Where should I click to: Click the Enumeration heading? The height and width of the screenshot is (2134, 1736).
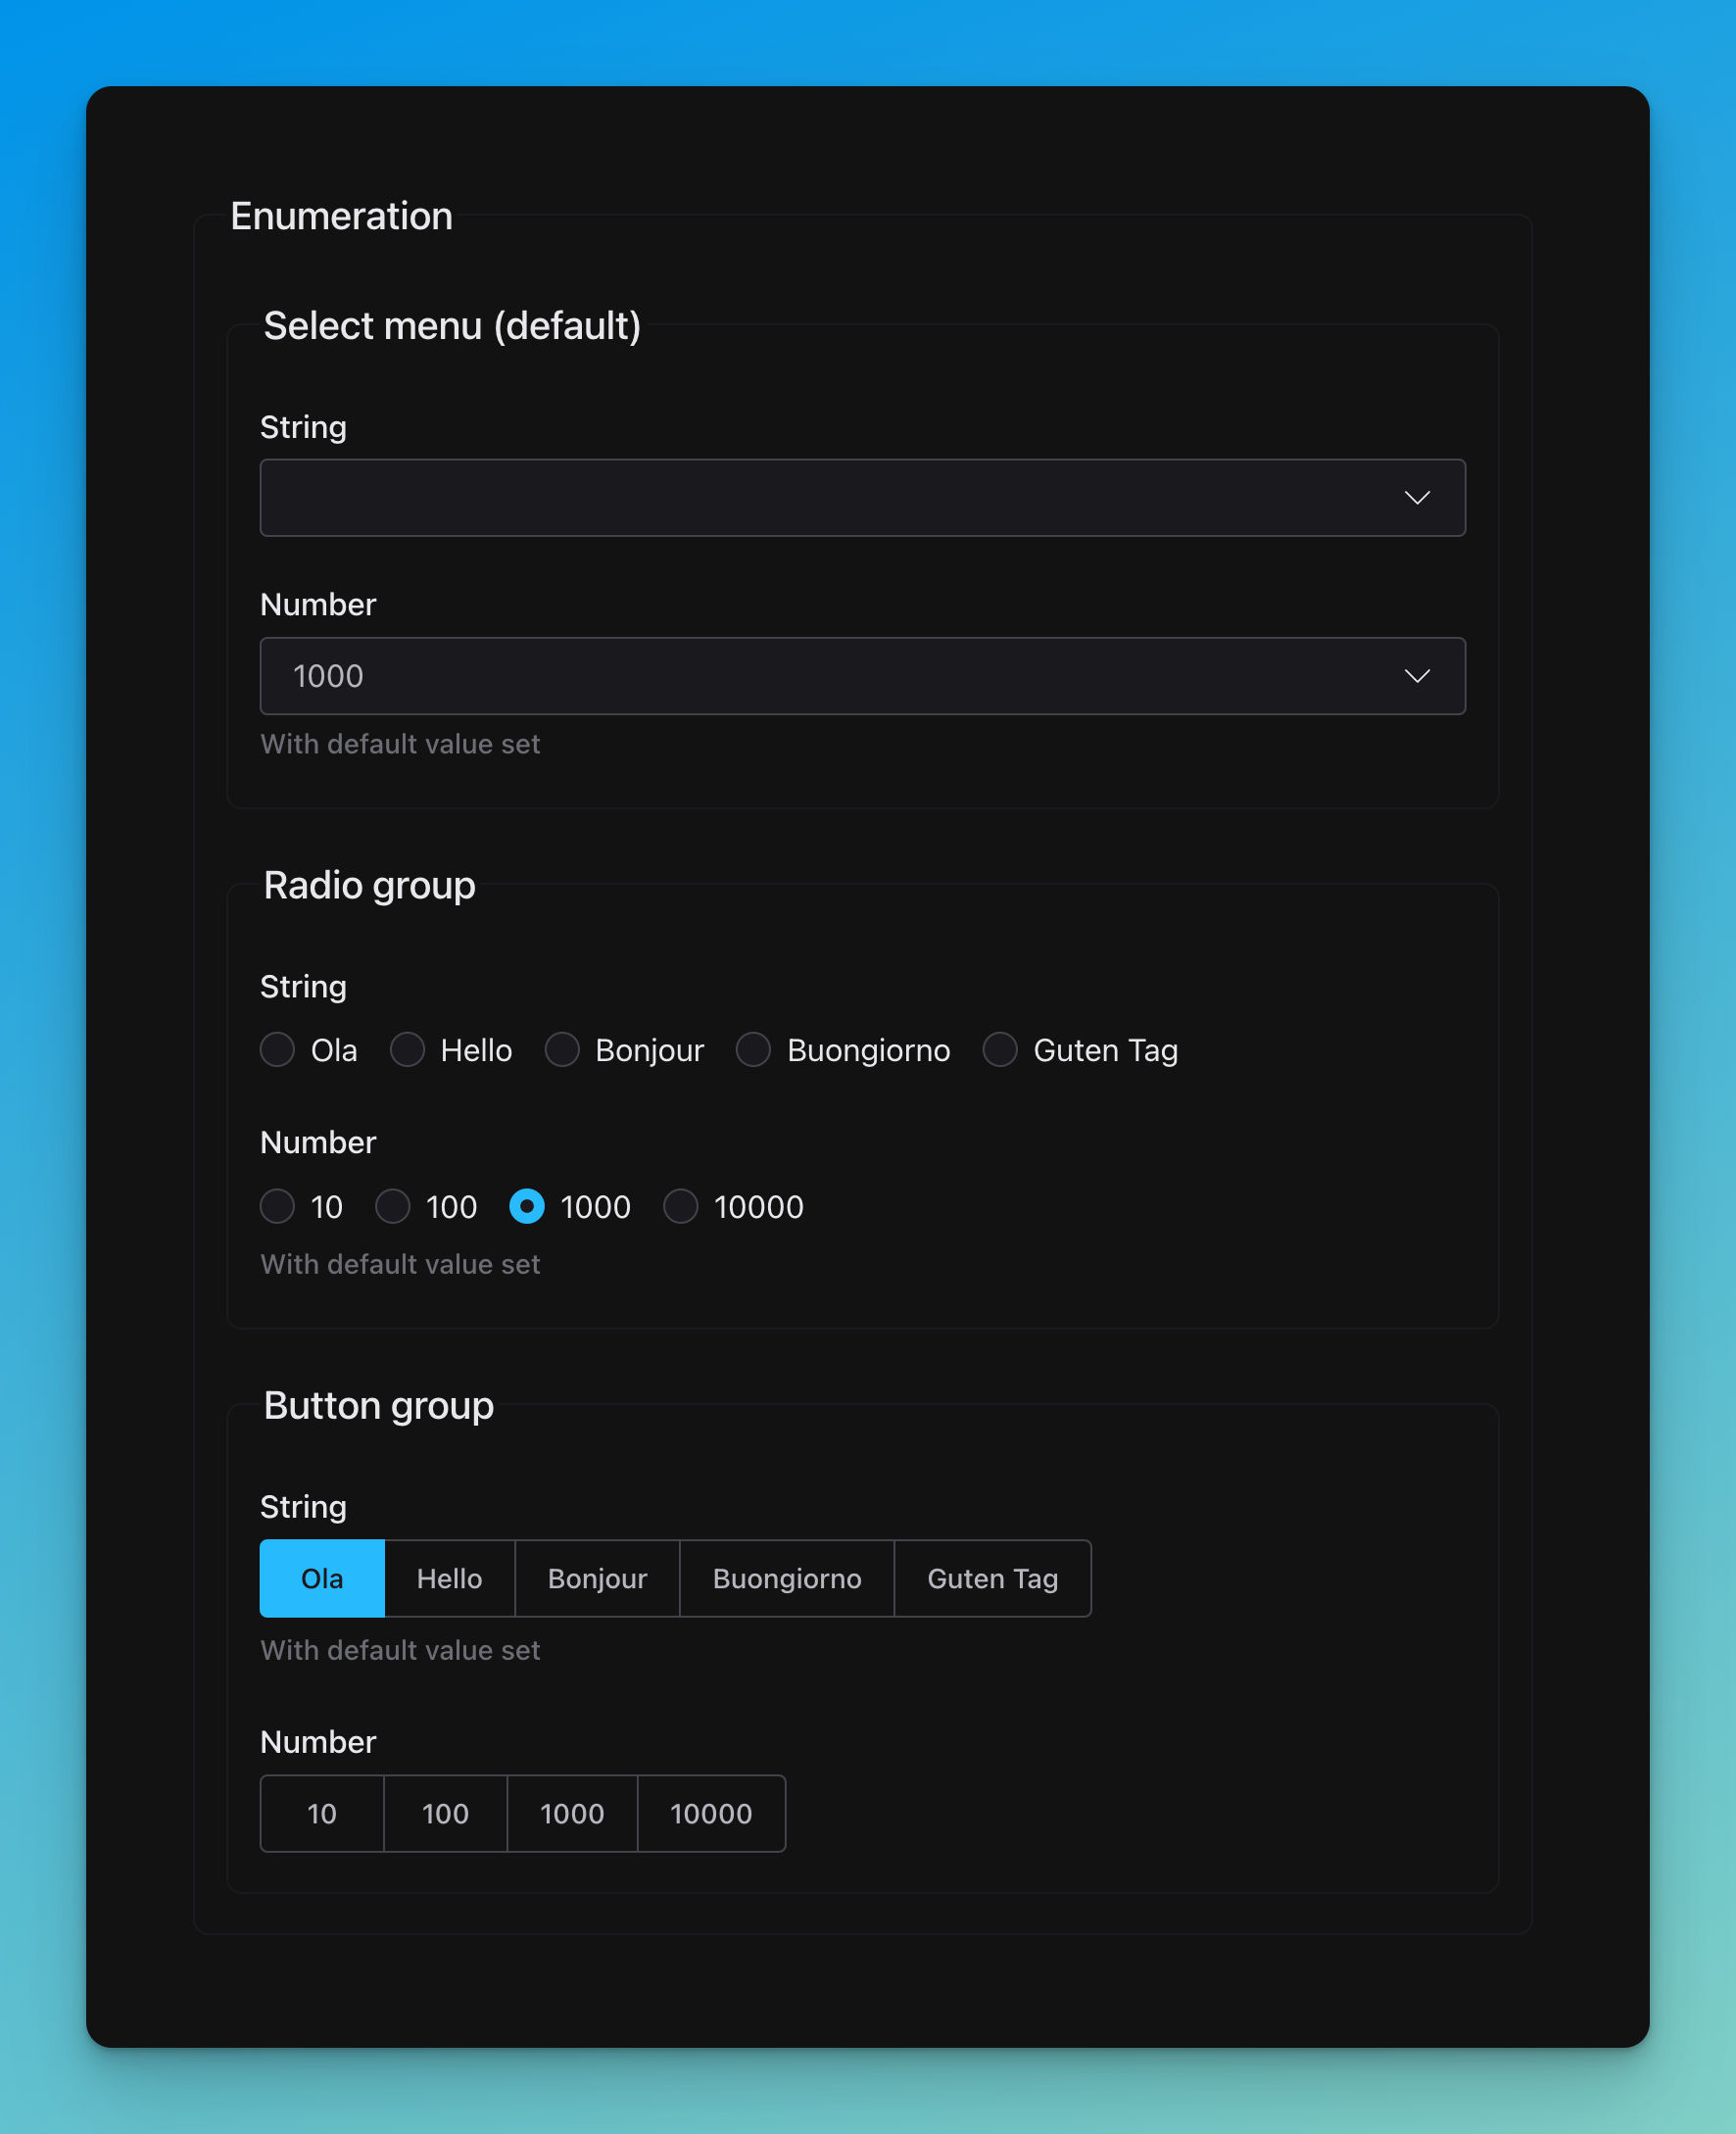point(341,216)
